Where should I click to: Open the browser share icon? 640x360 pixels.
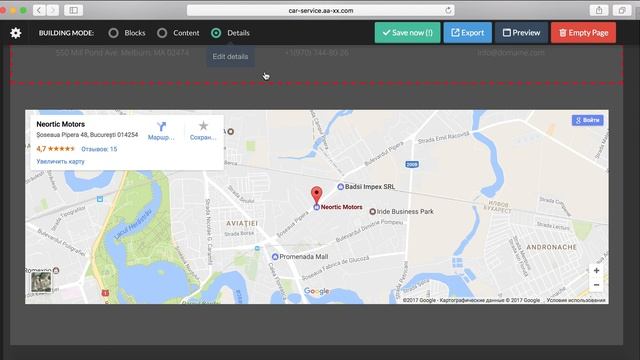pos(599,10)
